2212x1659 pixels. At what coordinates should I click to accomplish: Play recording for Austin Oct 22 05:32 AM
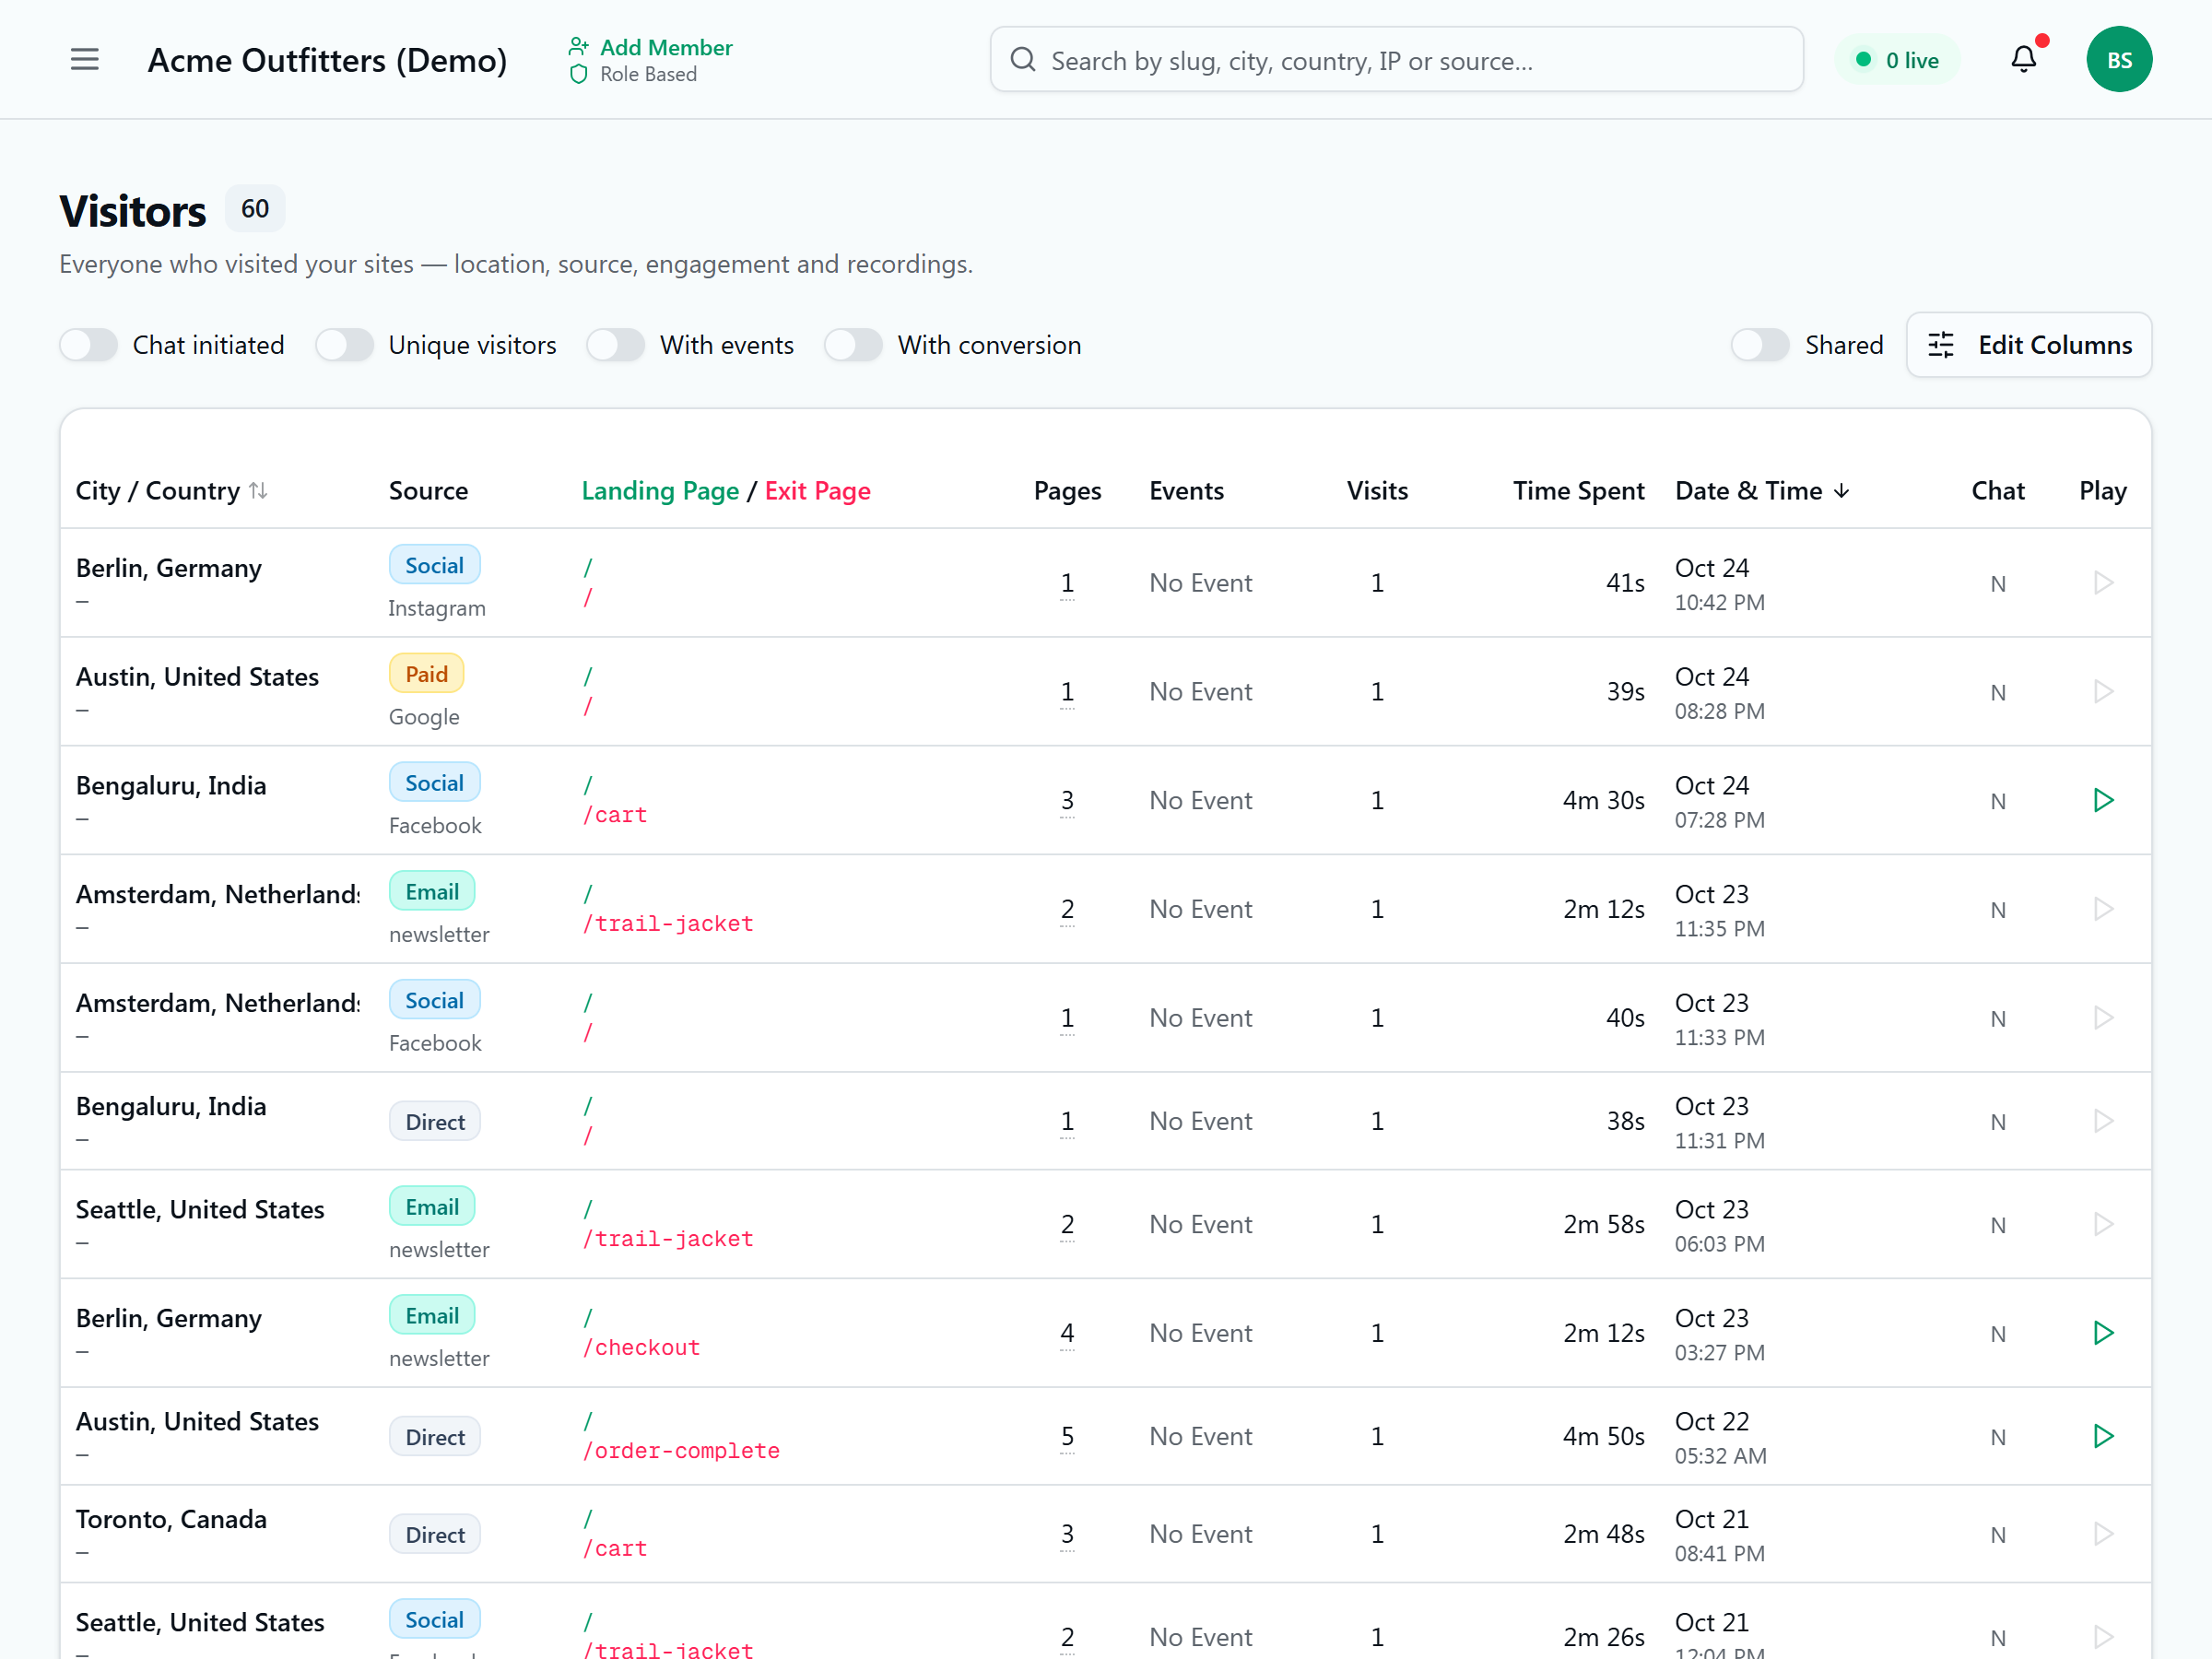point(2103,1436)
